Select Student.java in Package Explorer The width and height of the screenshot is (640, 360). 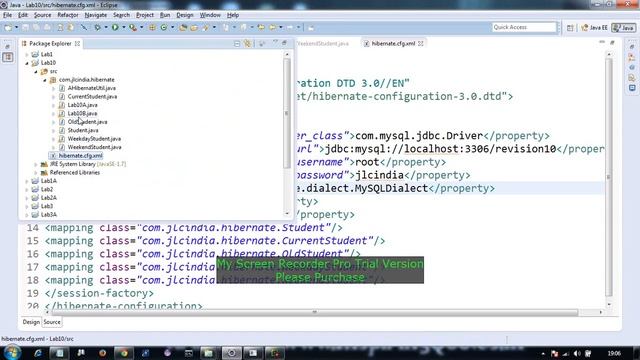(x=83, y=131)
